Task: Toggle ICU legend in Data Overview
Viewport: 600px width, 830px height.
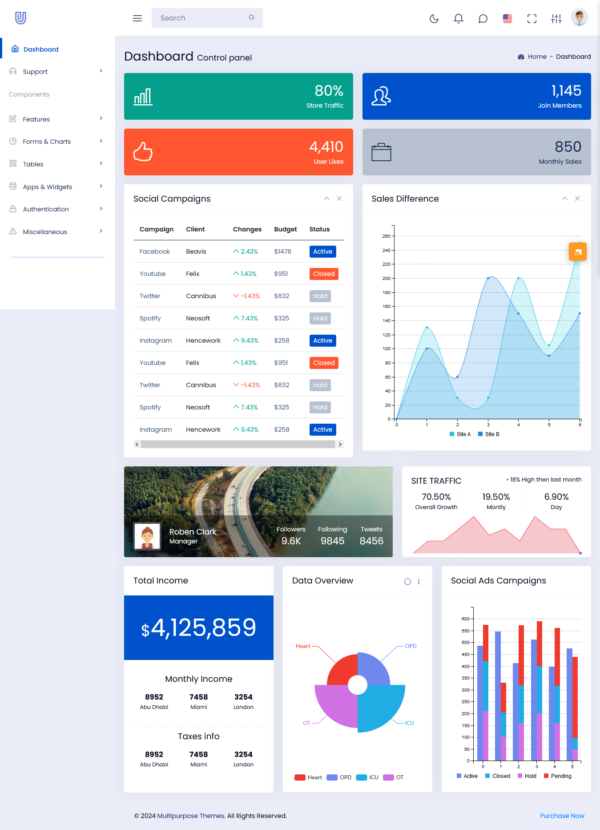Action: click(x=368, y=777)
